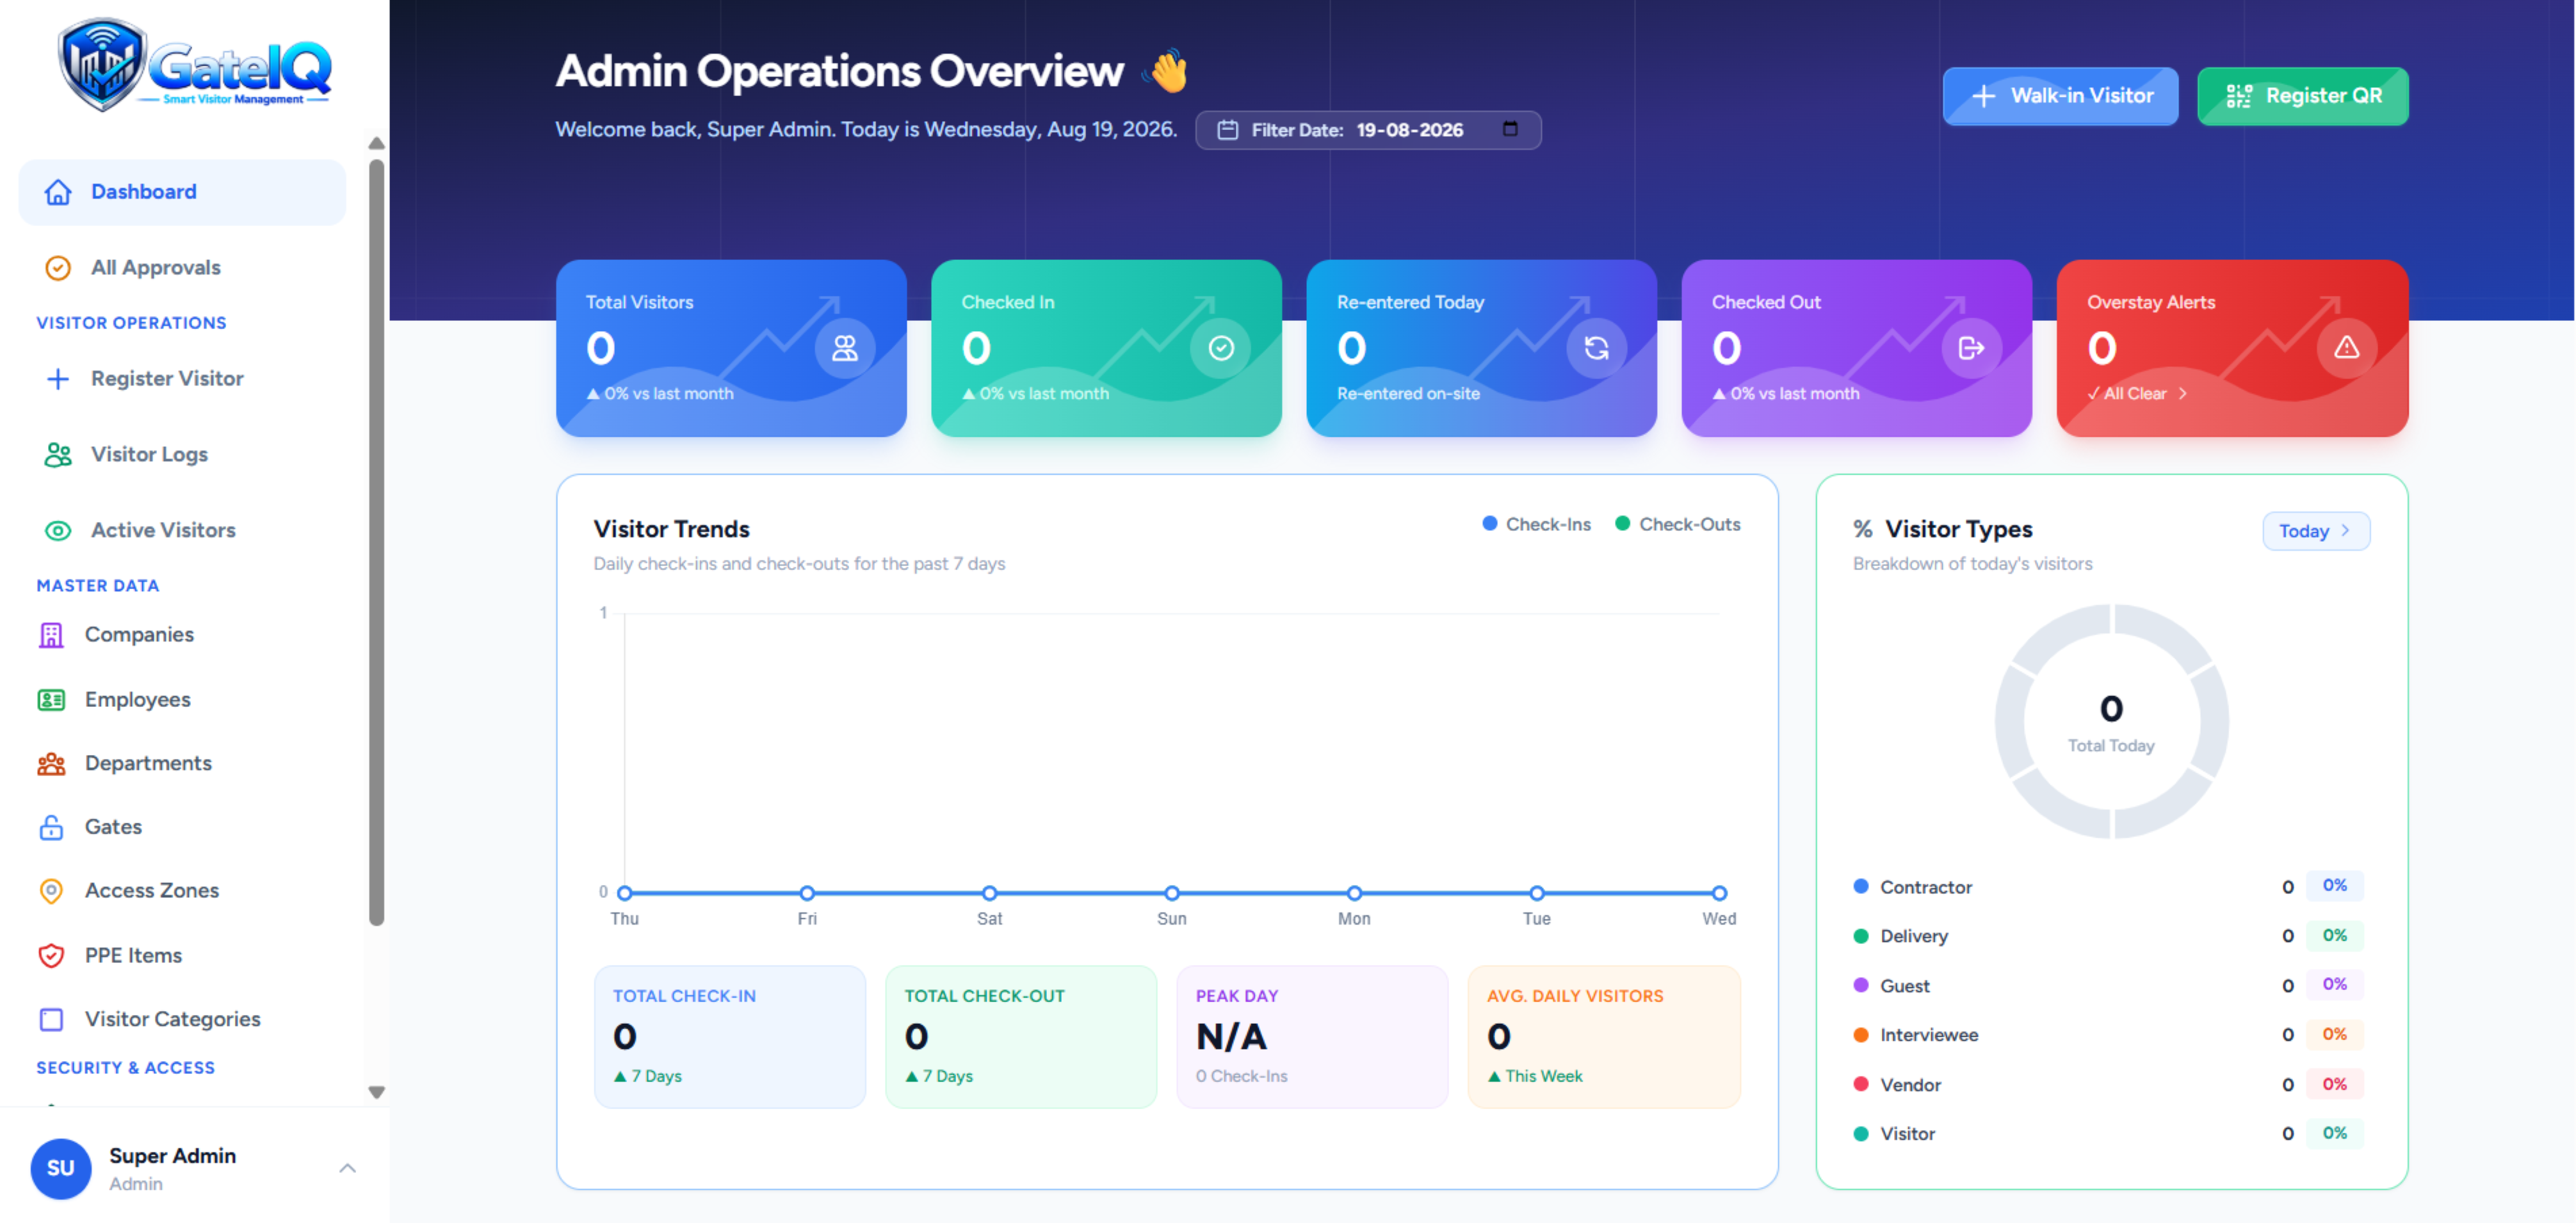The image size is (2576, 1223).
Task: Click the Active Visitors eye icon
Action: [x=58, y=531]
